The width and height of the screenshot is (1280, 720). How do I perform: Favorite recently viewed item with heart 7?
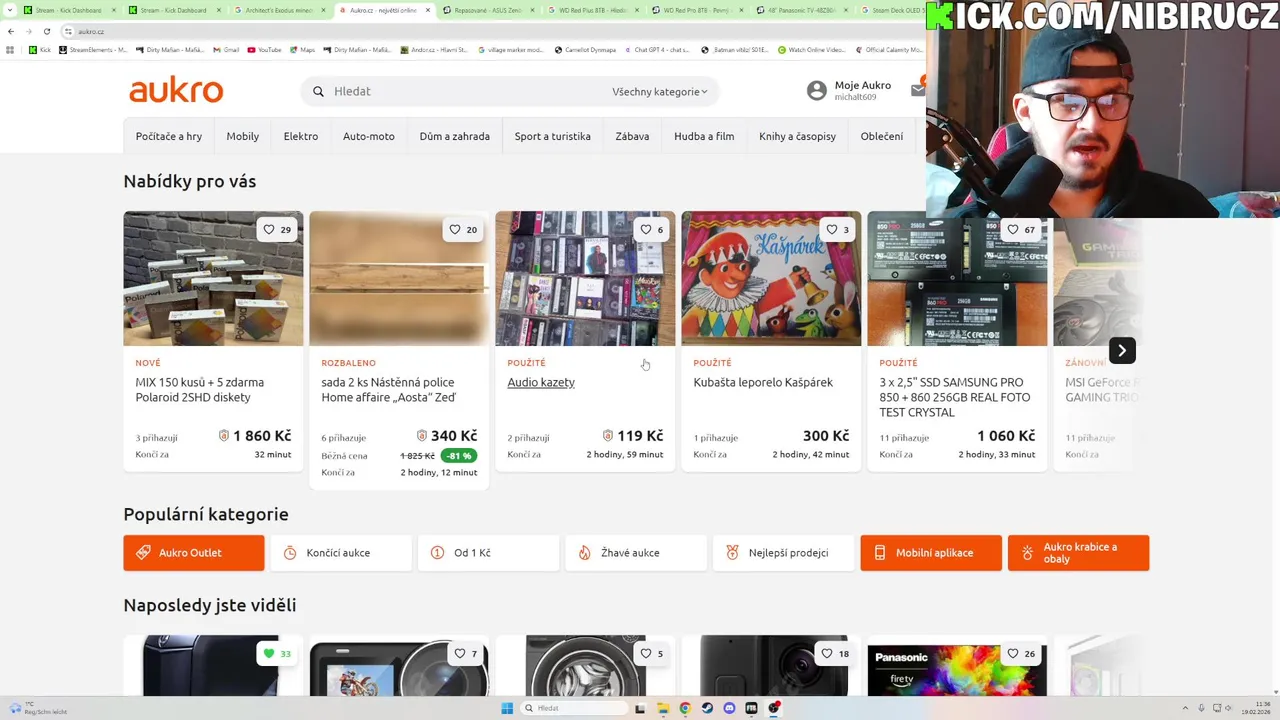[466, 654]
